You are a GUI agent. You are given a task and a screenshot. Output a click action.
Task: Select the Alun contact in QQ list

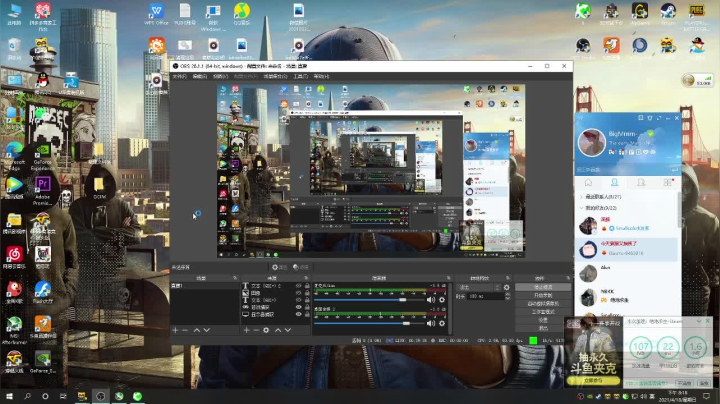(x=627, y=274)
